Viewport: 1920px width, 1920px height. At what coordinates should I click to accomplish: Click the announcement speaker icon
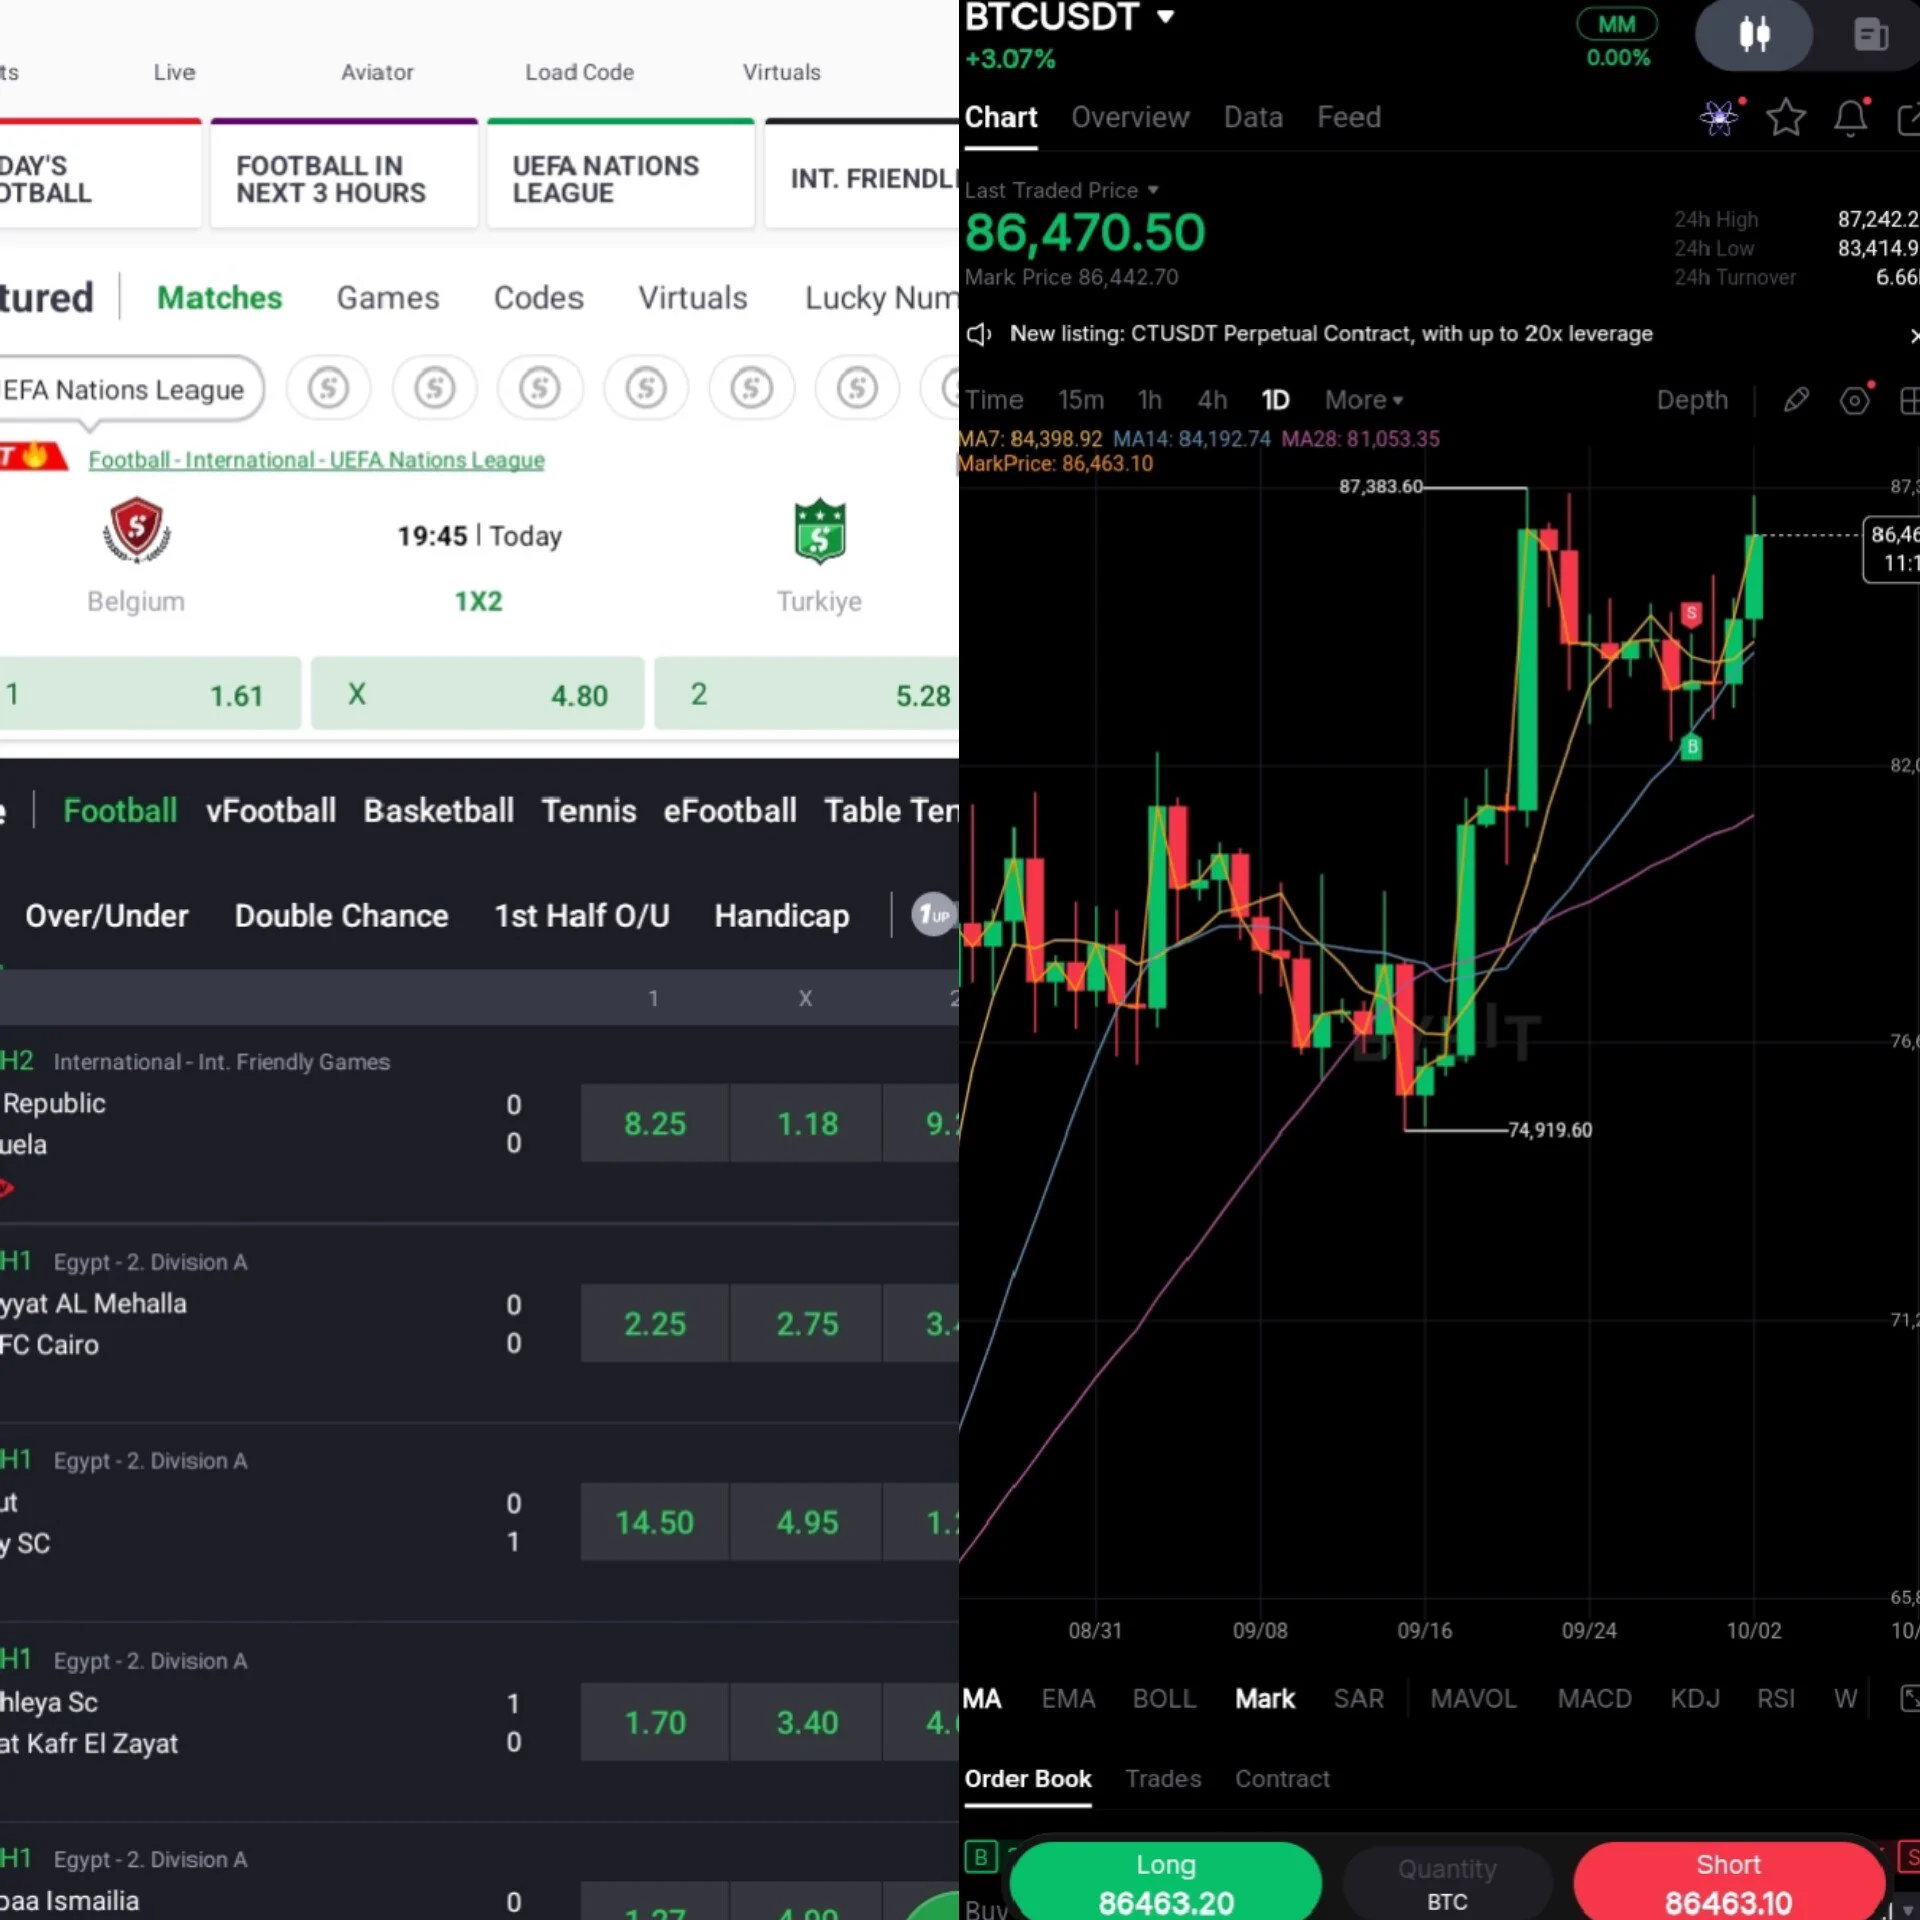pyautogui.click(x=979, y=334)
